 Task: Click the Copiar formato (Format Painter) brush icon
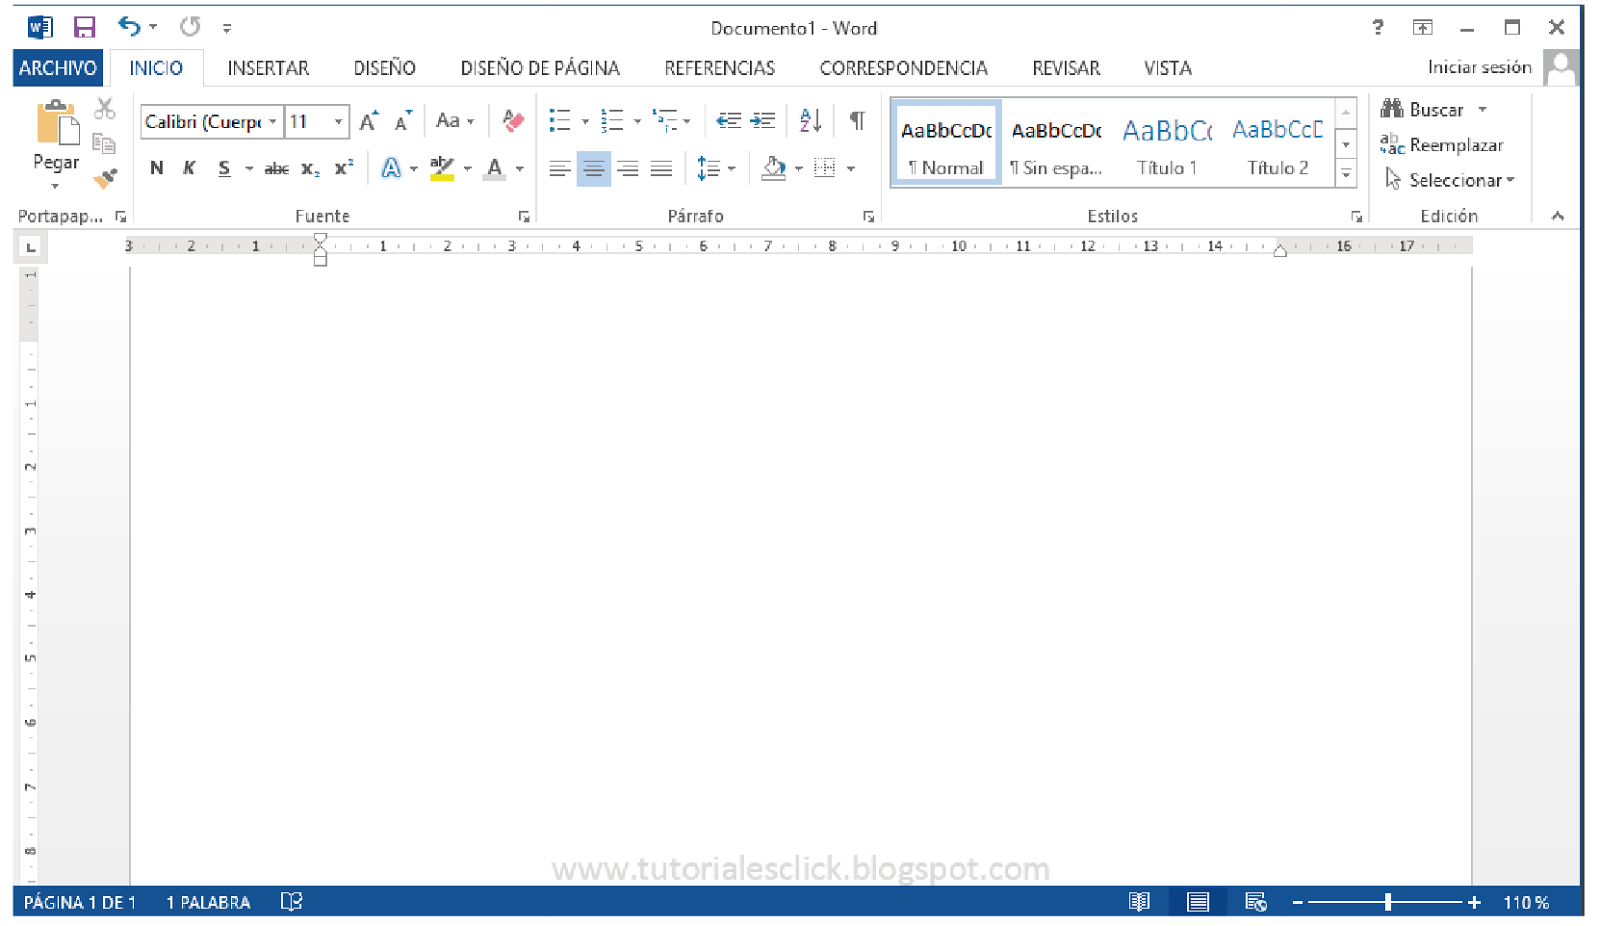(x=105, y=177)
